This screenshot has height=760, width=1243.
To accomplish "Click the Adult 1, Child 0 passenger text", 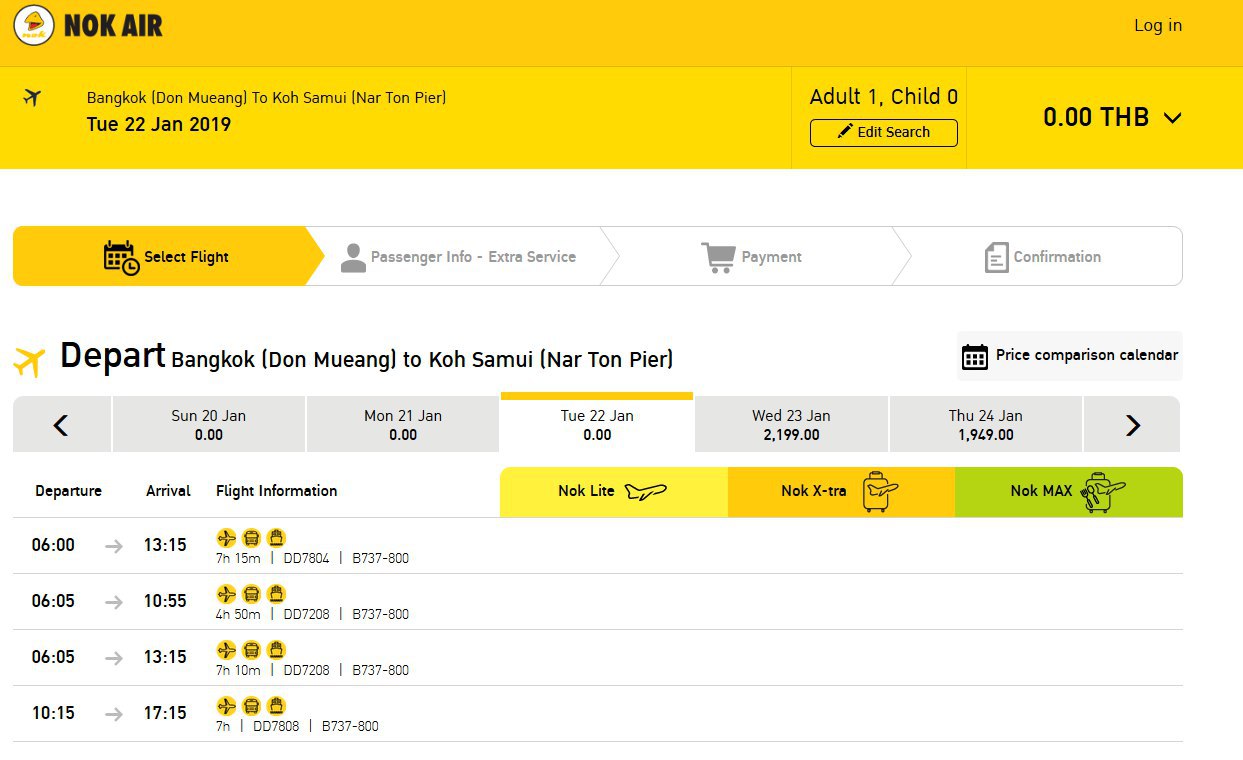I will [884, 97].
